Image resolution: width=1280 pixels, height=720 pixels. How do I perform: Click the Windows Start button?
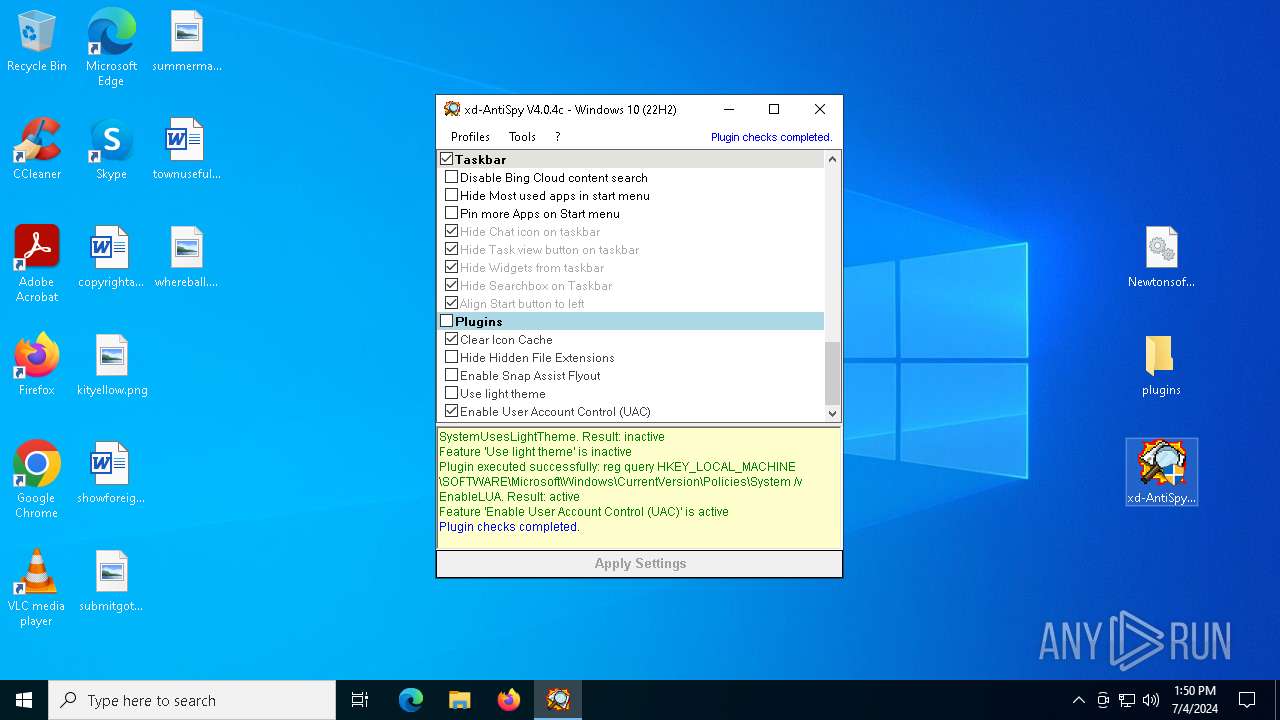pyautogui.click(x=24, y=700)
